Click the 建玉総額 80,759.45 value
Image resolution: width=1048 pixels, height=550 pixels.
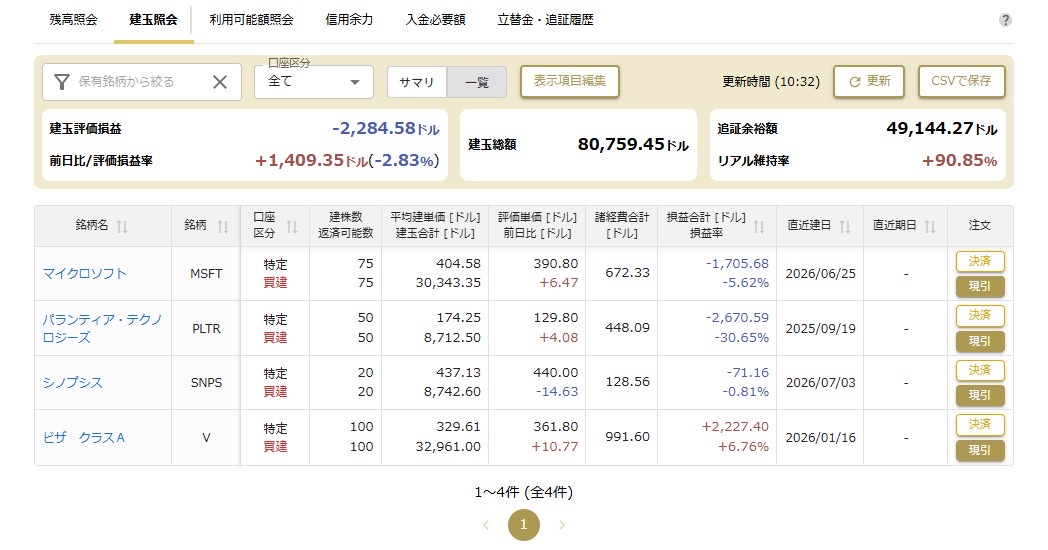(633, 144)
